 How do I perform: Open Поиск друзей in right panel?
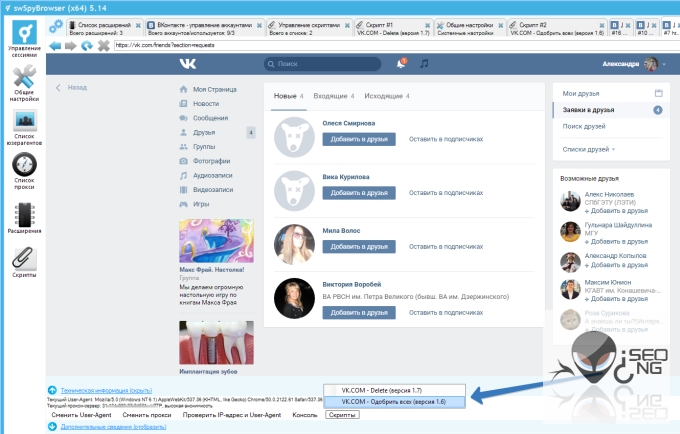[x=584, y=126]
